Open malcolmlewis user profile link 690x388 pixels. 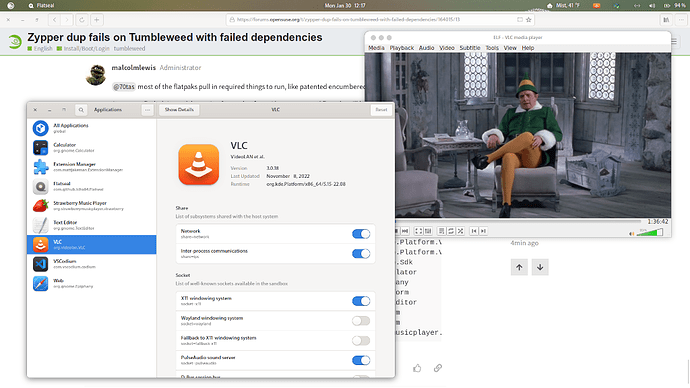tap(134, 68)
